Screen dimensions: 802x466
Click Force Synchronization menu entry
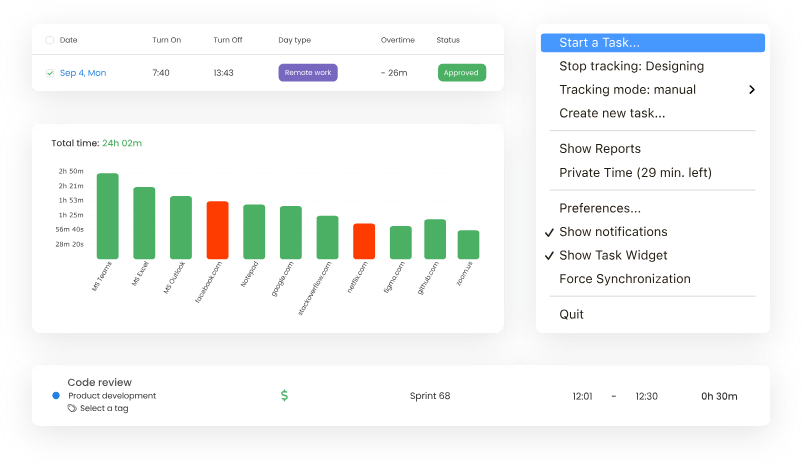click(624, 279)
